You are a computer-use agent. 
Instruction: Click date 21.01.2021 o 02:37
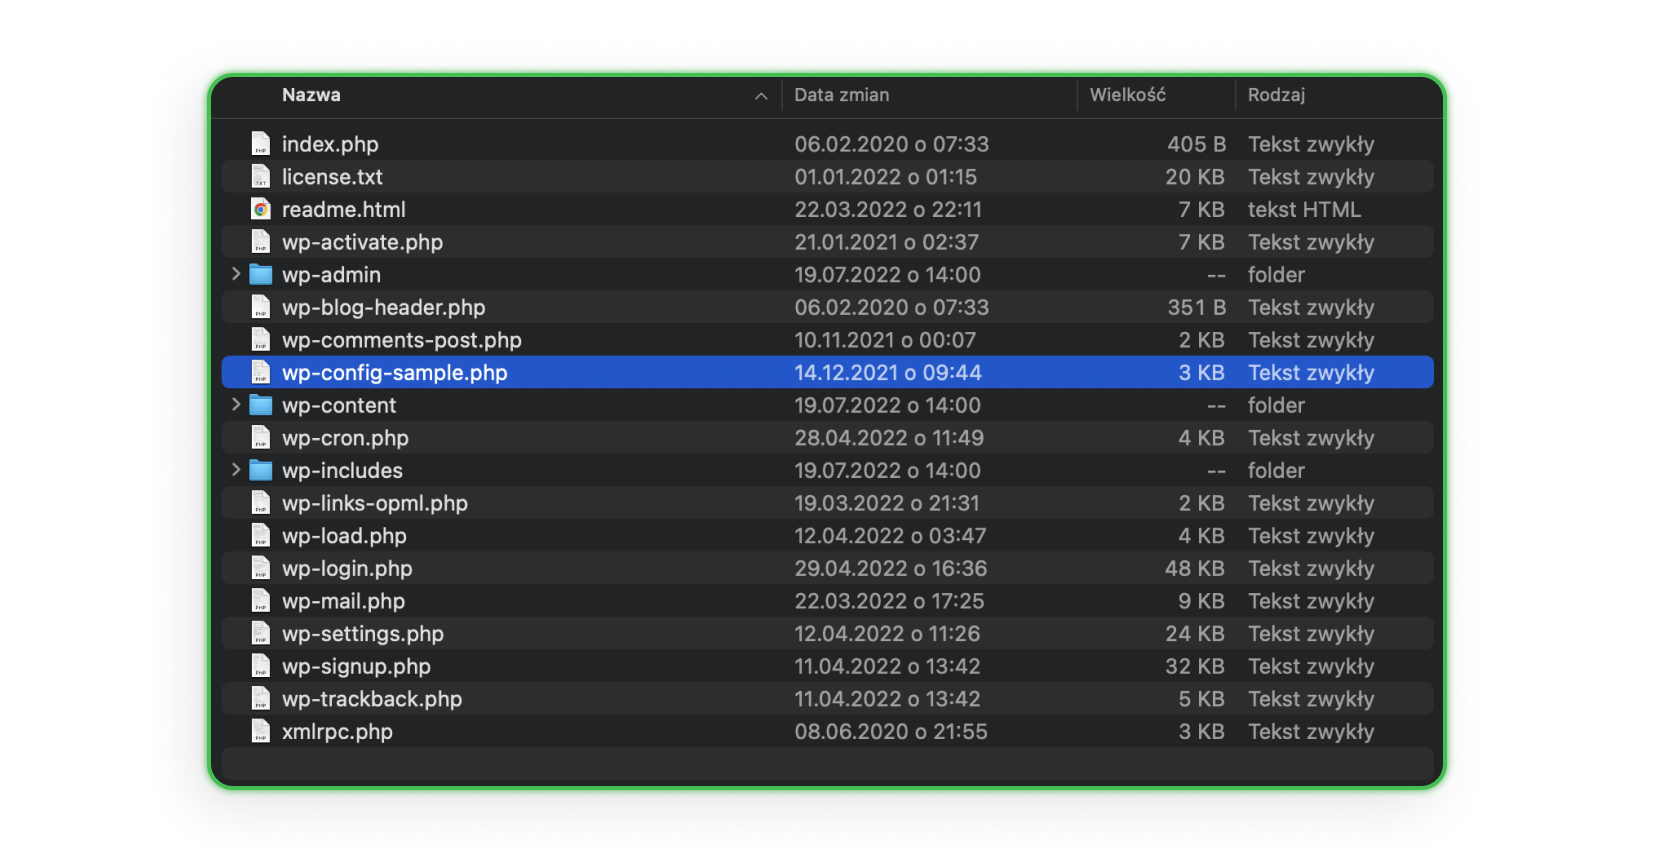[x=887, y=242]
